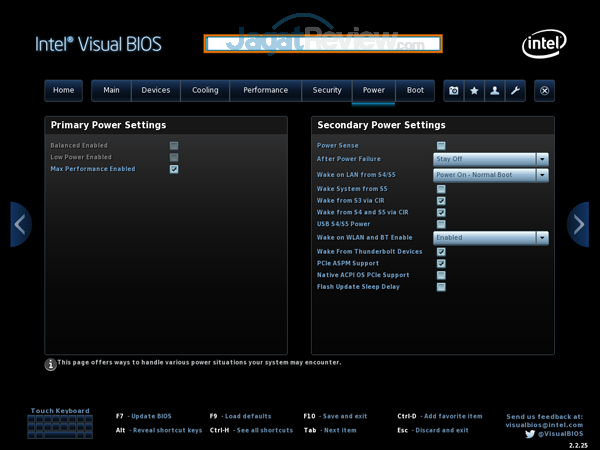Open the Touch Keyboard icon
Viewport: 600px width, 450px height.
coord(60,426)
